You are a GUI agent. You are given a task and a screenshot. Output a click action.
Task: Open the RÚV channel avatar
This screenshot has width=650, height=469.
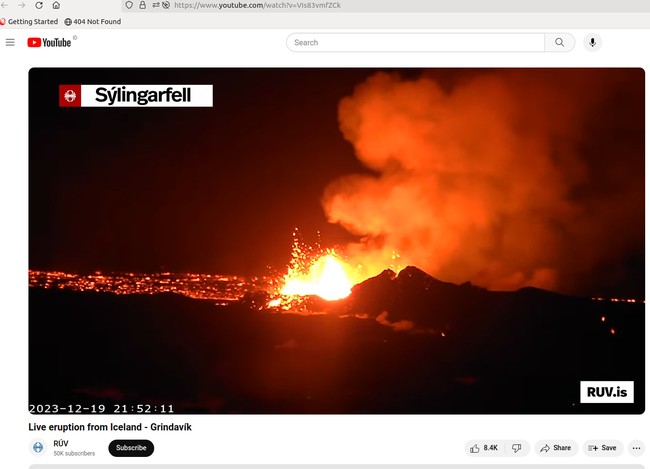click(x=38, y=448)
